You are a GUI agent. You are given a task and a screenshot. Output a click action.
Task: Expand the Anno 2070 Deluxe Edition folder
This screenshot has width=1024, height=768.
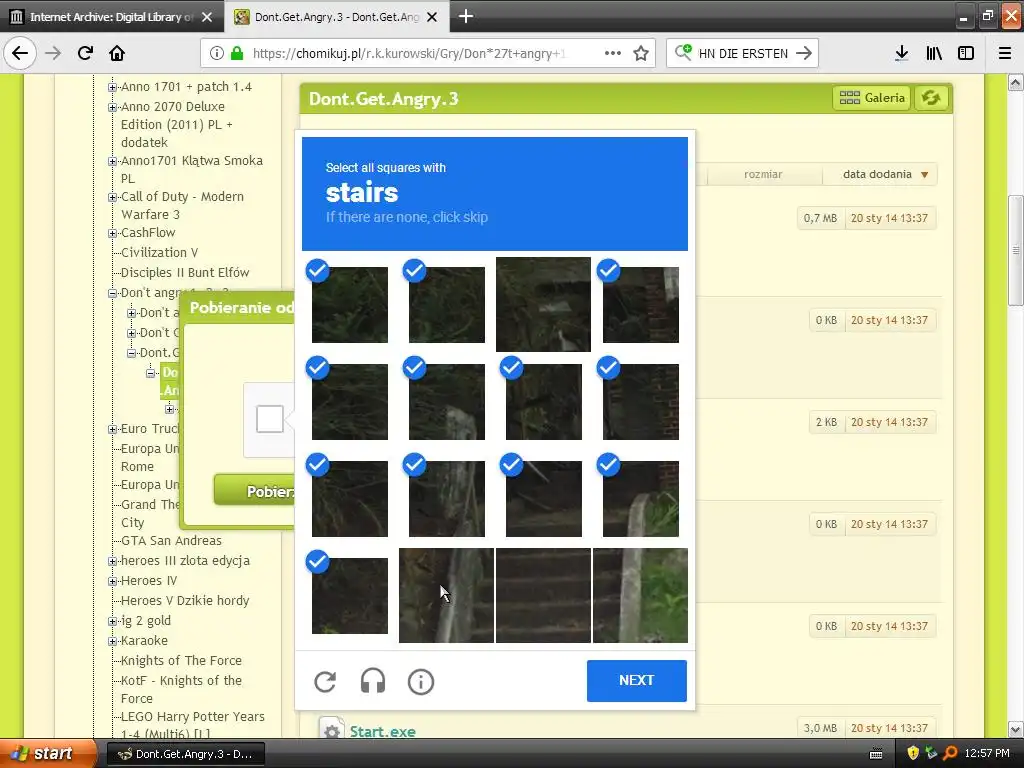click(x=112, y=107)
